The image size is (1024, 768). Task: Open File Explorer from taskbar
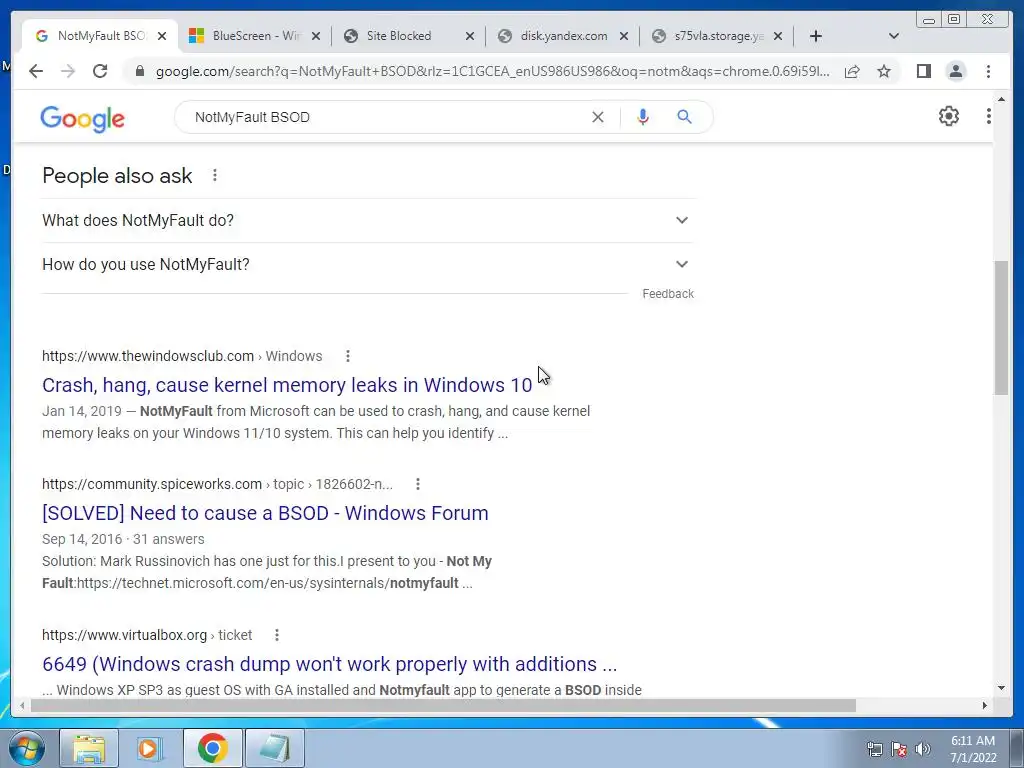pos(89,748)
